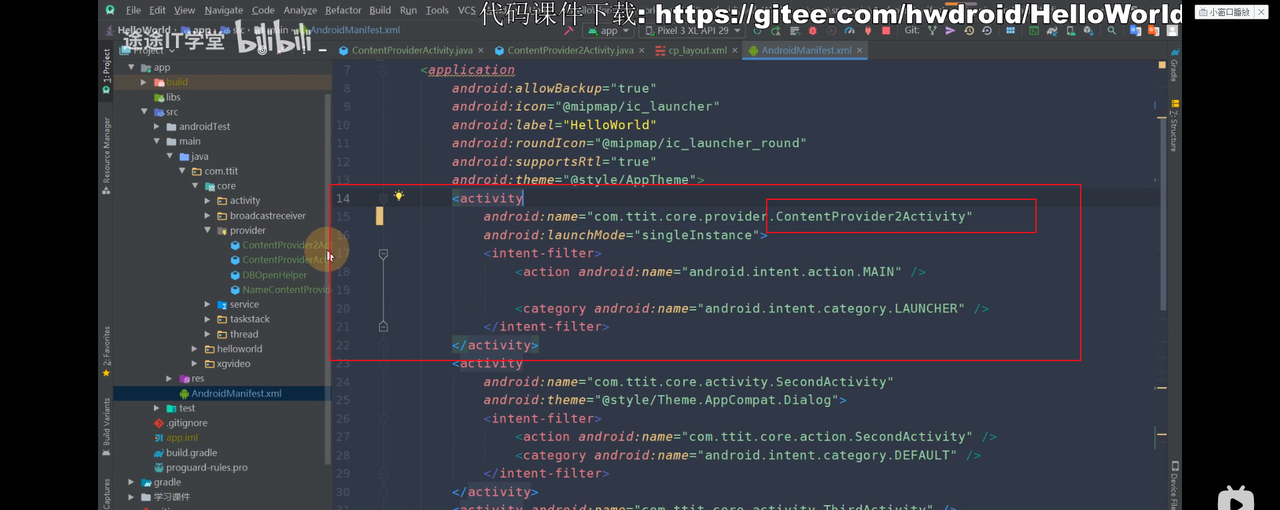Close the cp_layout.xml tab
Screen dimensions: 1280x510
click(x=734, y=50)
